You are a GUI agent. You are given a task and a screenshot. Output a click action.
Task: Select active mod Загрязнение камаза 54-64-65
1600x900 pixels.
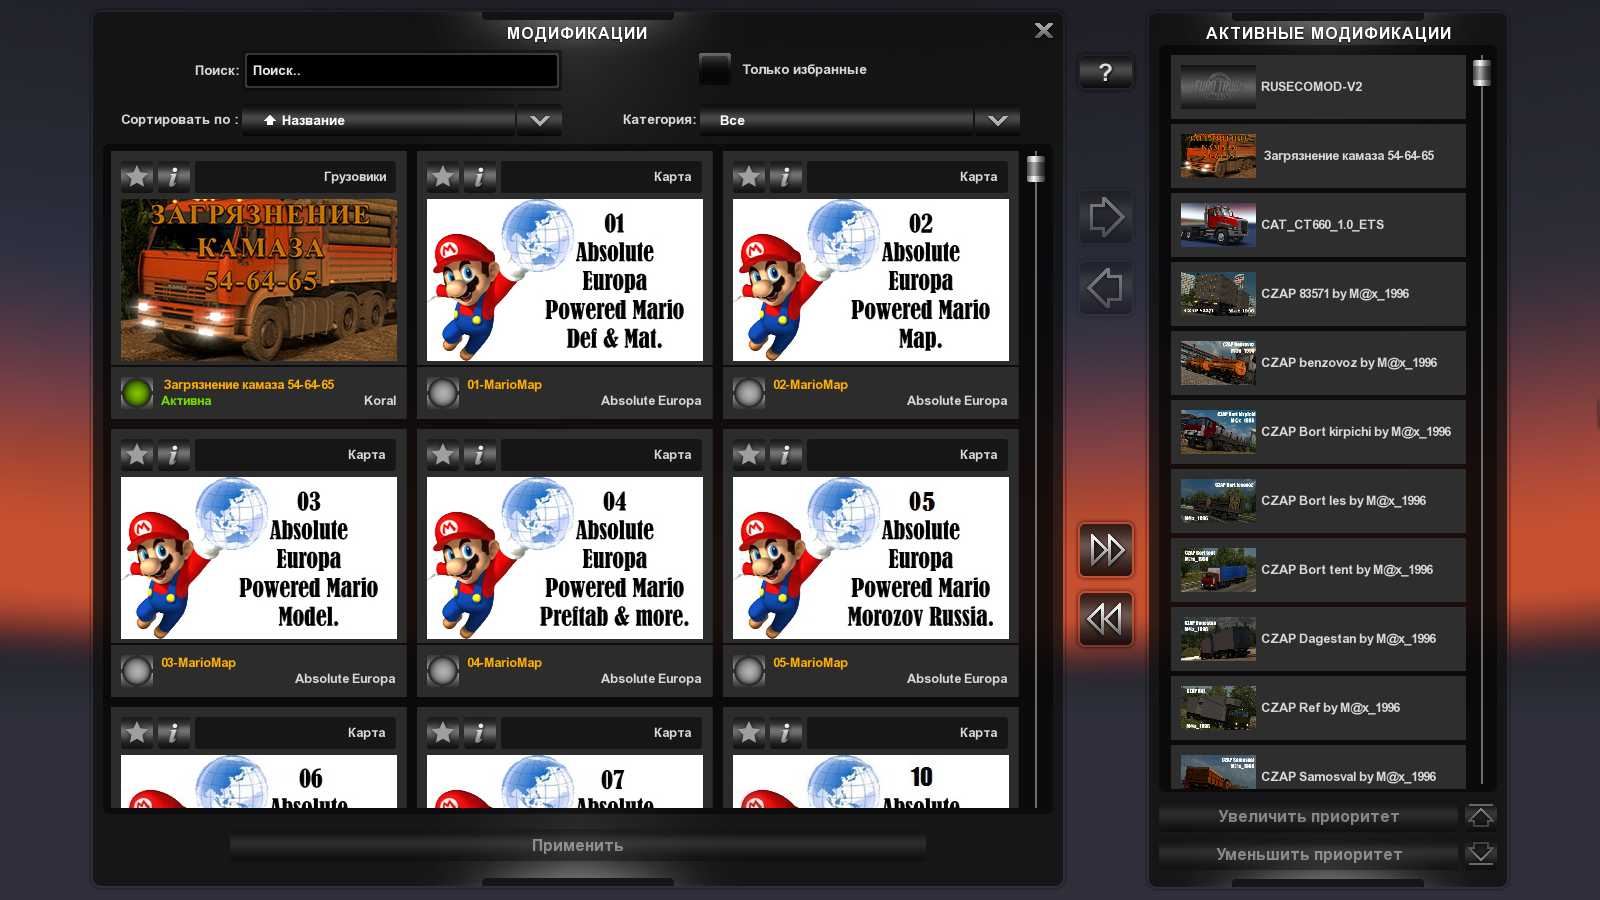coord(1318,156)
